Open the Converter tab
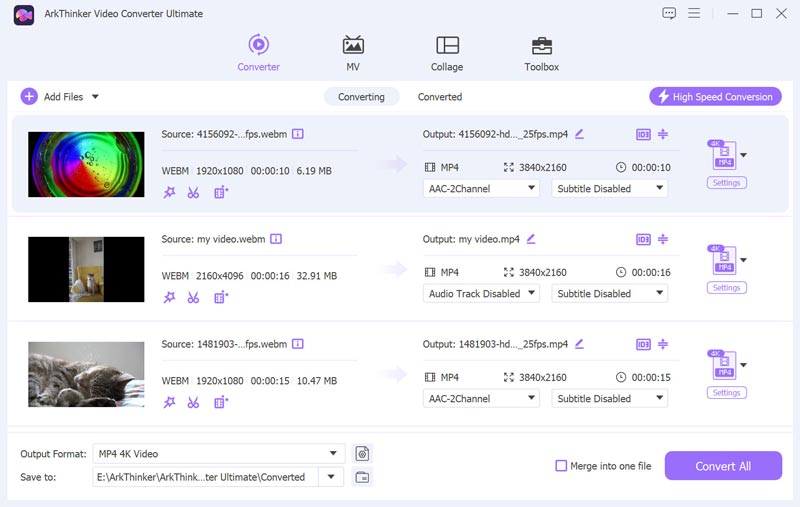Screen dimensions: 800x507 (258, 53)
